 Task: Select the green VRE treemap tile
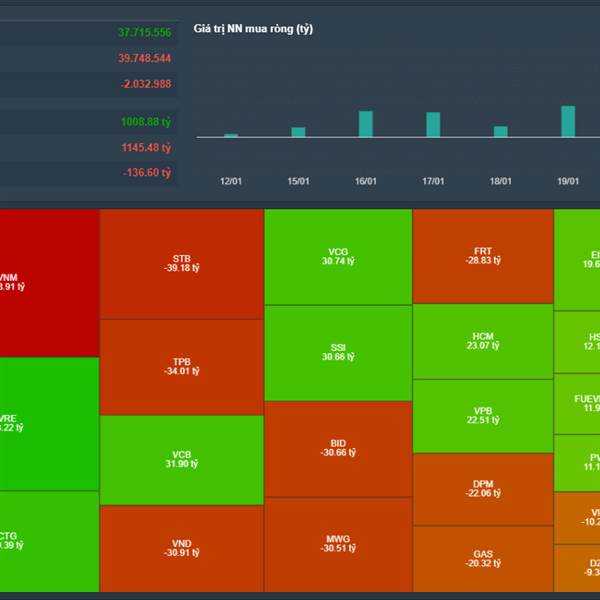coord(49,424)
